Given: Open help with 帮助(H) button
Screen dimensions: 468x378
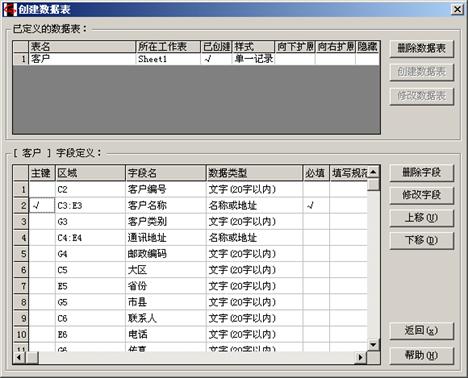Looking at the screenshot, I should [422, 356].
